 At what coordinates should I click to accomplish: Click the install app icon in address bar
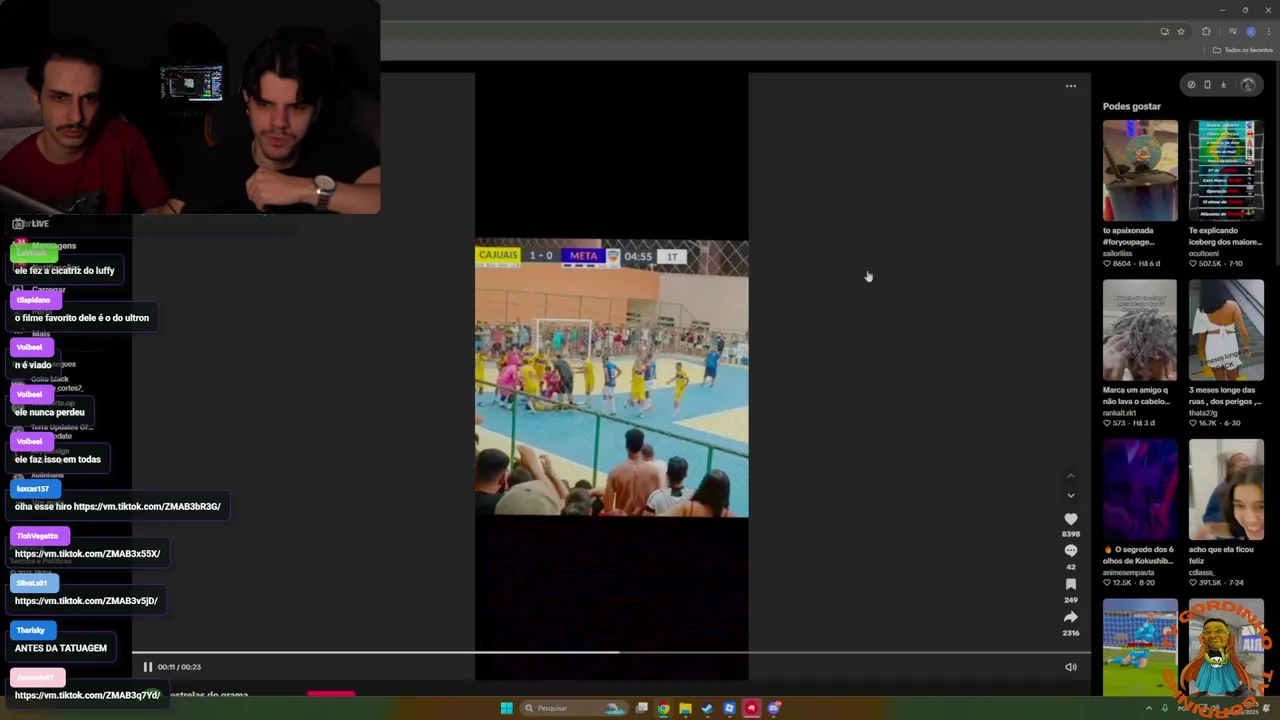click(x=1164, y=31)
